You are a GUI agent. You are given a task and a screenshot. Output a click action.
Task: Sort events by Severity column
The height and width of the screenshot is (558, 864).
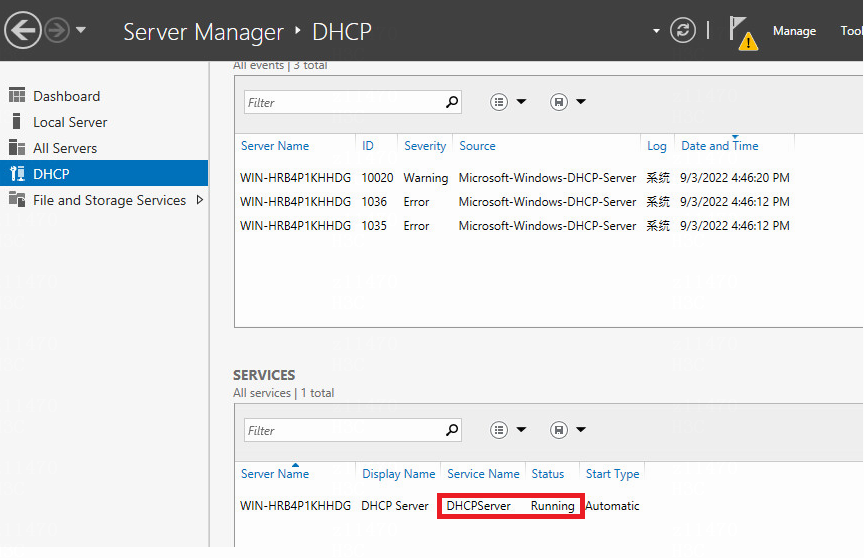(x=425, y=146)
